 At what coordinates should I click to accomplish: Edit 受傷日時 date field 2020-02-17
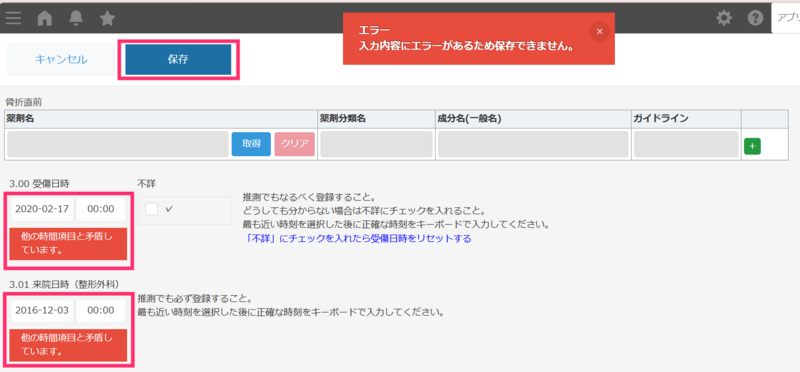pyautogui.click(x=42, y=209)
